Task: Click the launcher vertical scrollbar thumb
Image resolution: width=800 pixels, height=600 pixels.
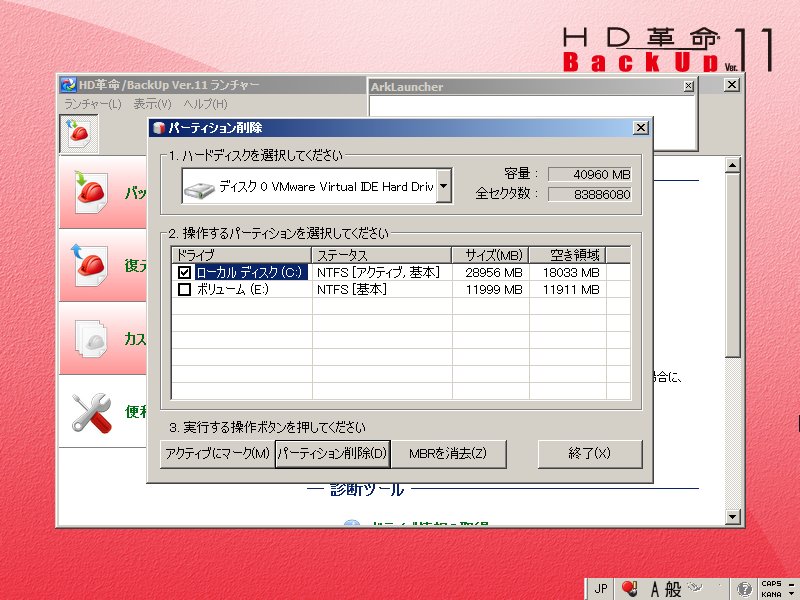Action: (x=732, y=265)
